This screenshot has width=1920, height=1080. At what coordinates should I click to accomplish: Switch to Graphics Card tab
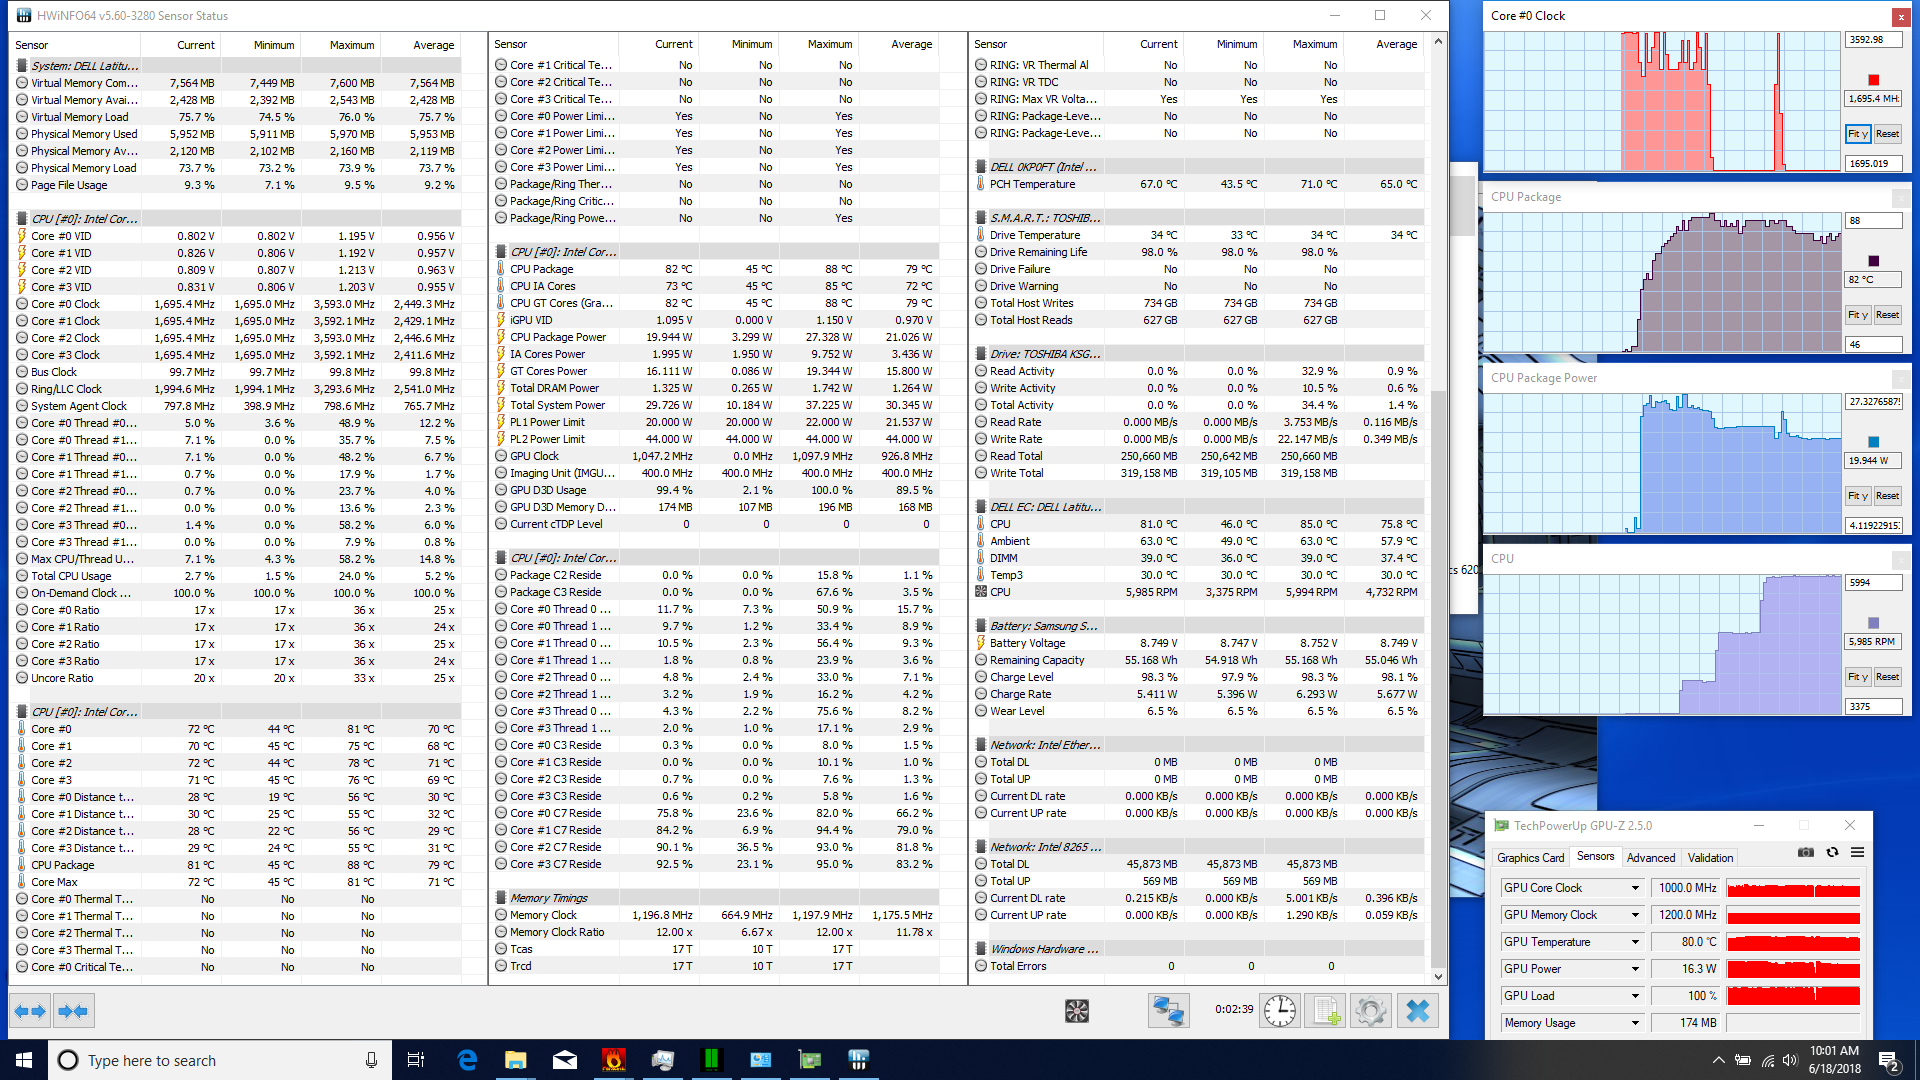point(1530,858)
